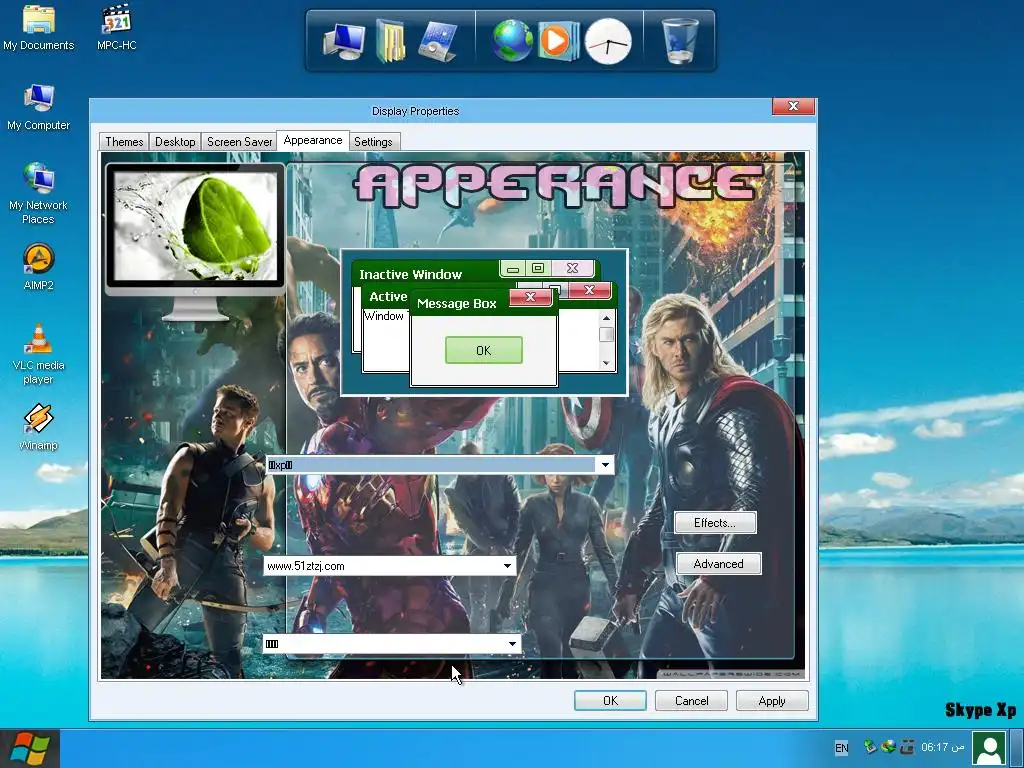Image resolution: width=1024 pixels, height=768 pixels.
Task: Switch to the Desktop tab
Action: (x=175, y=142)
